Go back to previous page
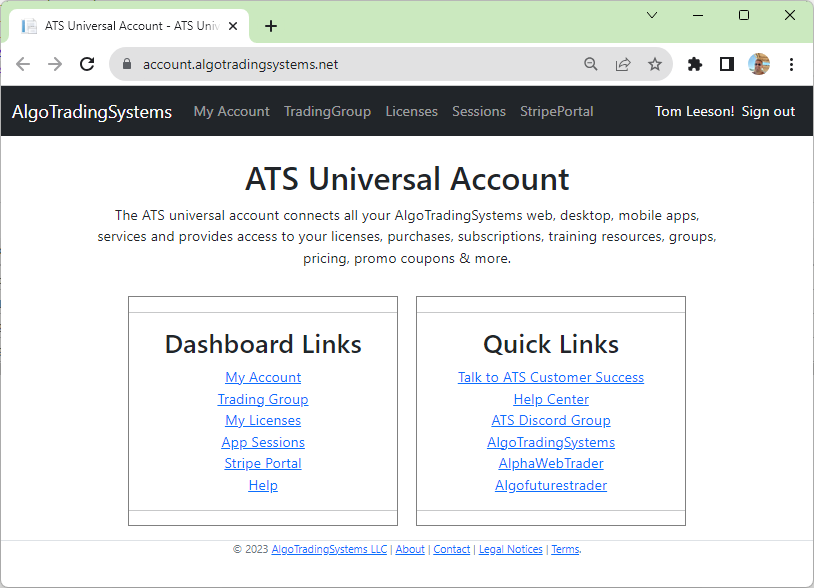Viewport: 814px width, 588px height. click(23, 64)
